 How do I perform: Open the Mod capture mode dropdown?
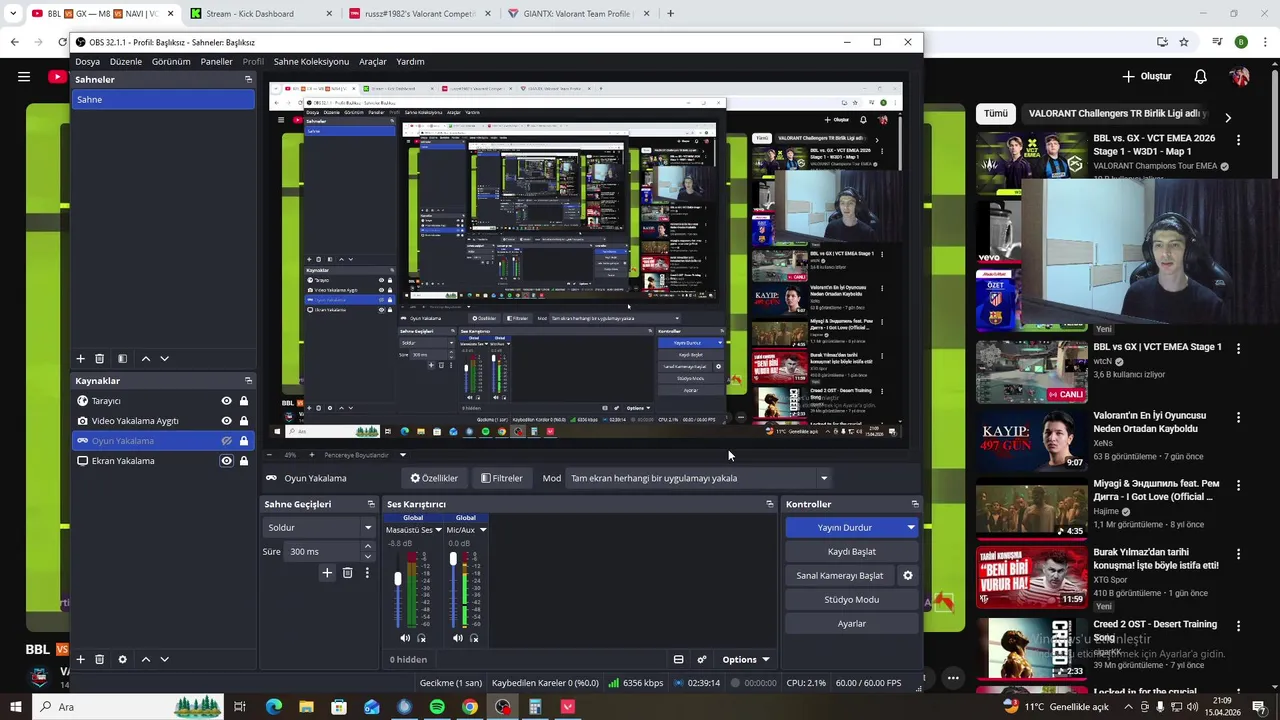699,478
